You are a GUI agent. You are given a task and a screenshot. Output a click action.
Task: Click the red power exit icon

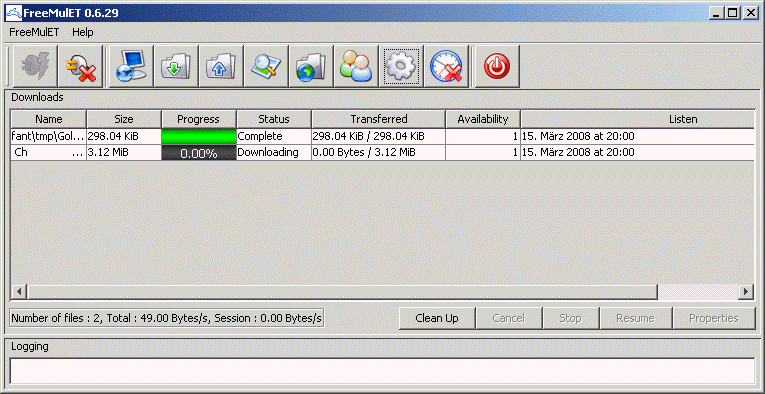tap(497, 66)
